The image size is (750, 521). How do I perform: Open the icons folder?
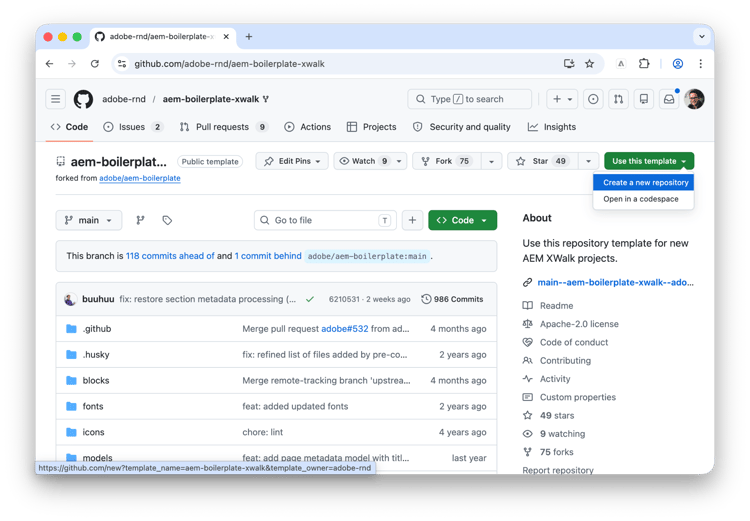tap(93, 432)
